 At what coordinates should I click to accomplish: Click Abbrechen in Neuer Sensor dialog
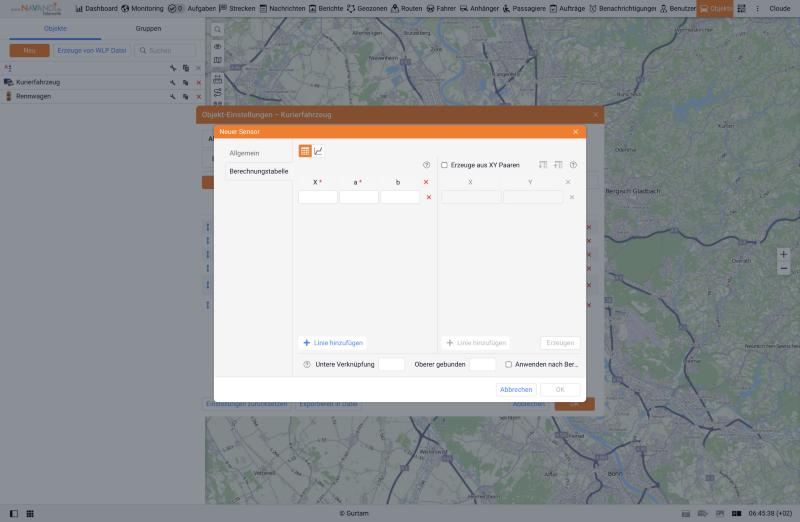pos(516,389)
